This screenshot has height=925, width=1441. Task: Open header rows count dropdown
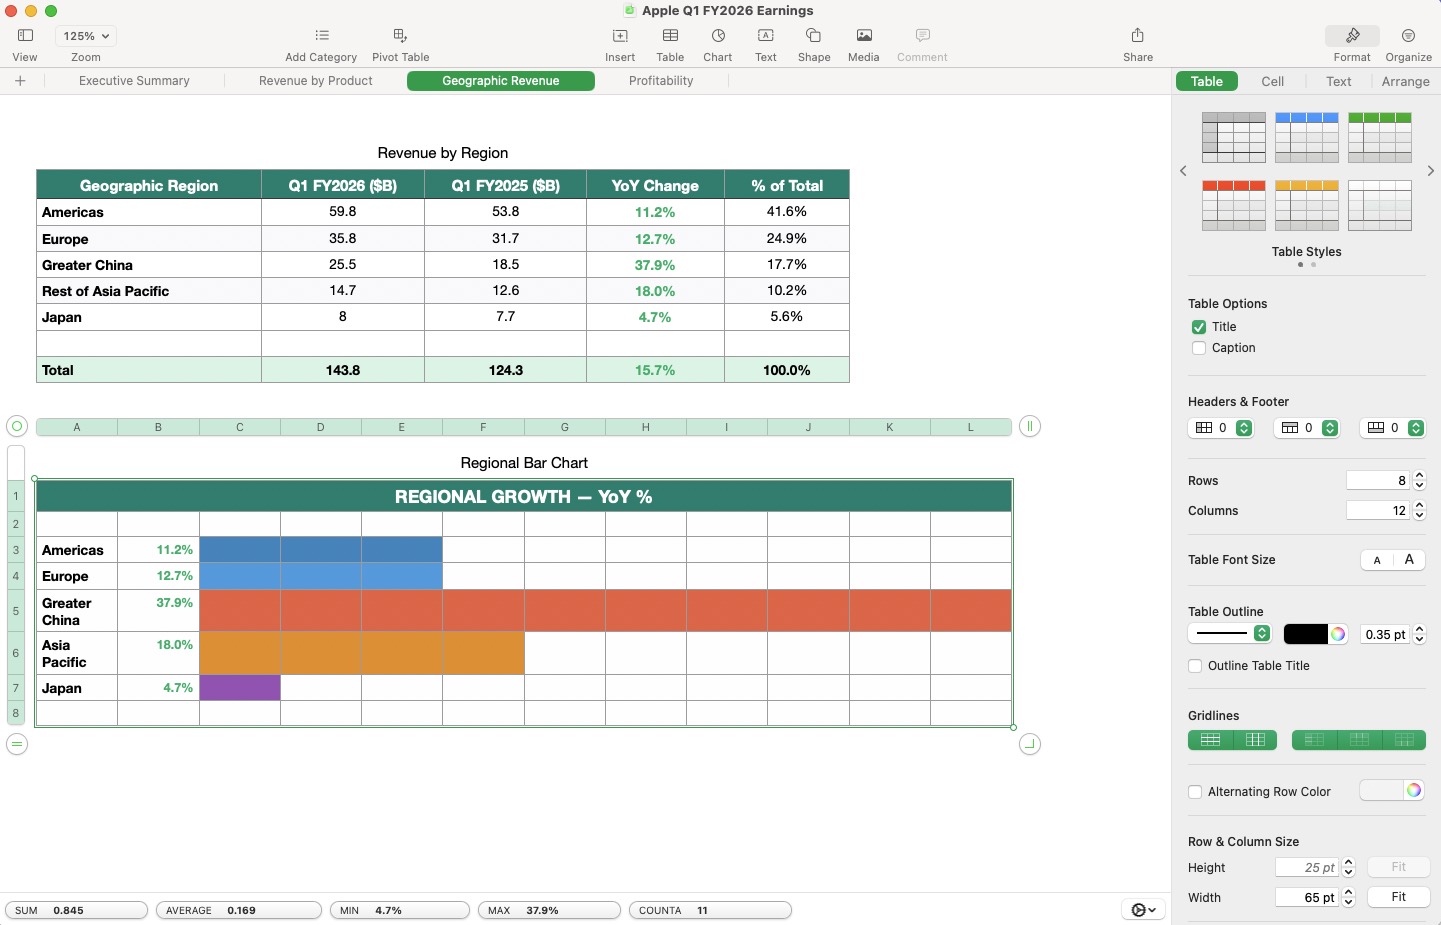pos(1306,428)
